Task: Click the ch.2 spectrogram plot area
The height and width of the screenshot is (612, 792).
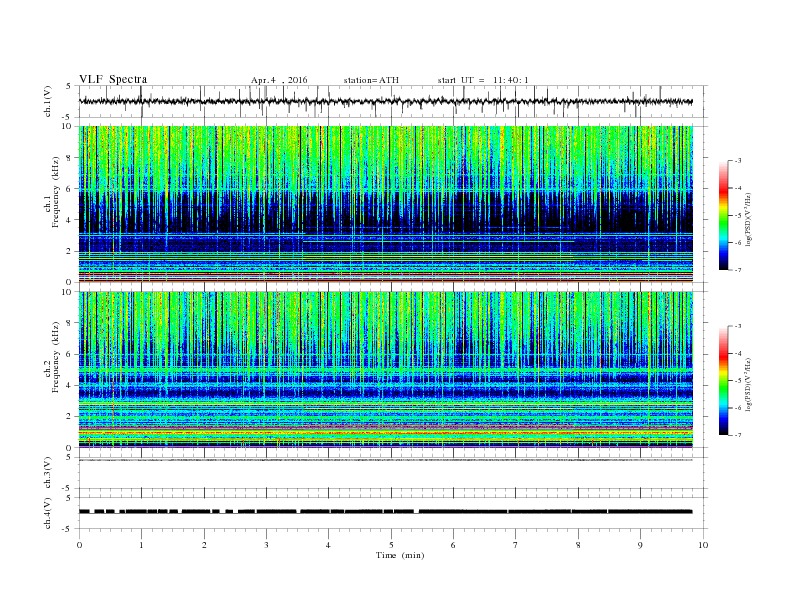Action: click(386, 369)
